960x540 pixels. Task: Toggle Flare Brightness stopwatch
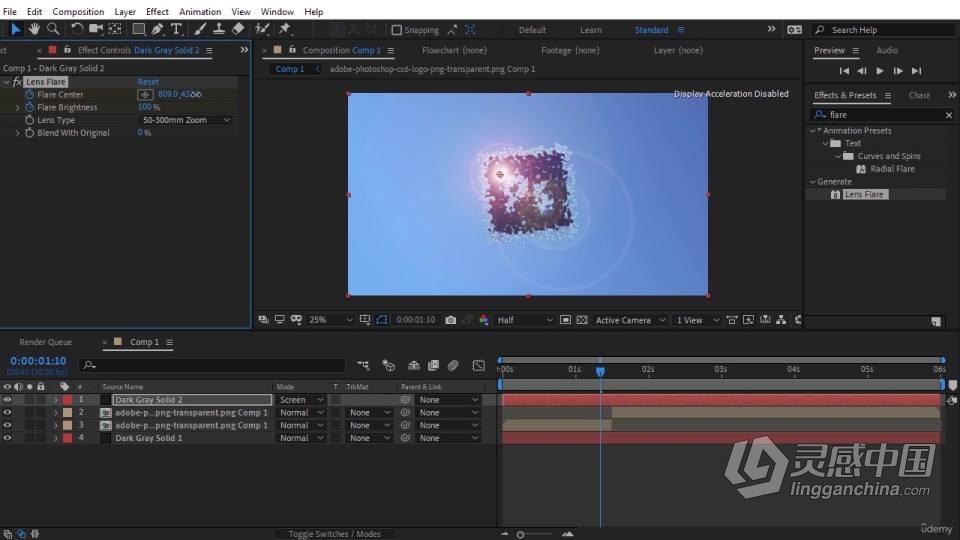point(29,107)
